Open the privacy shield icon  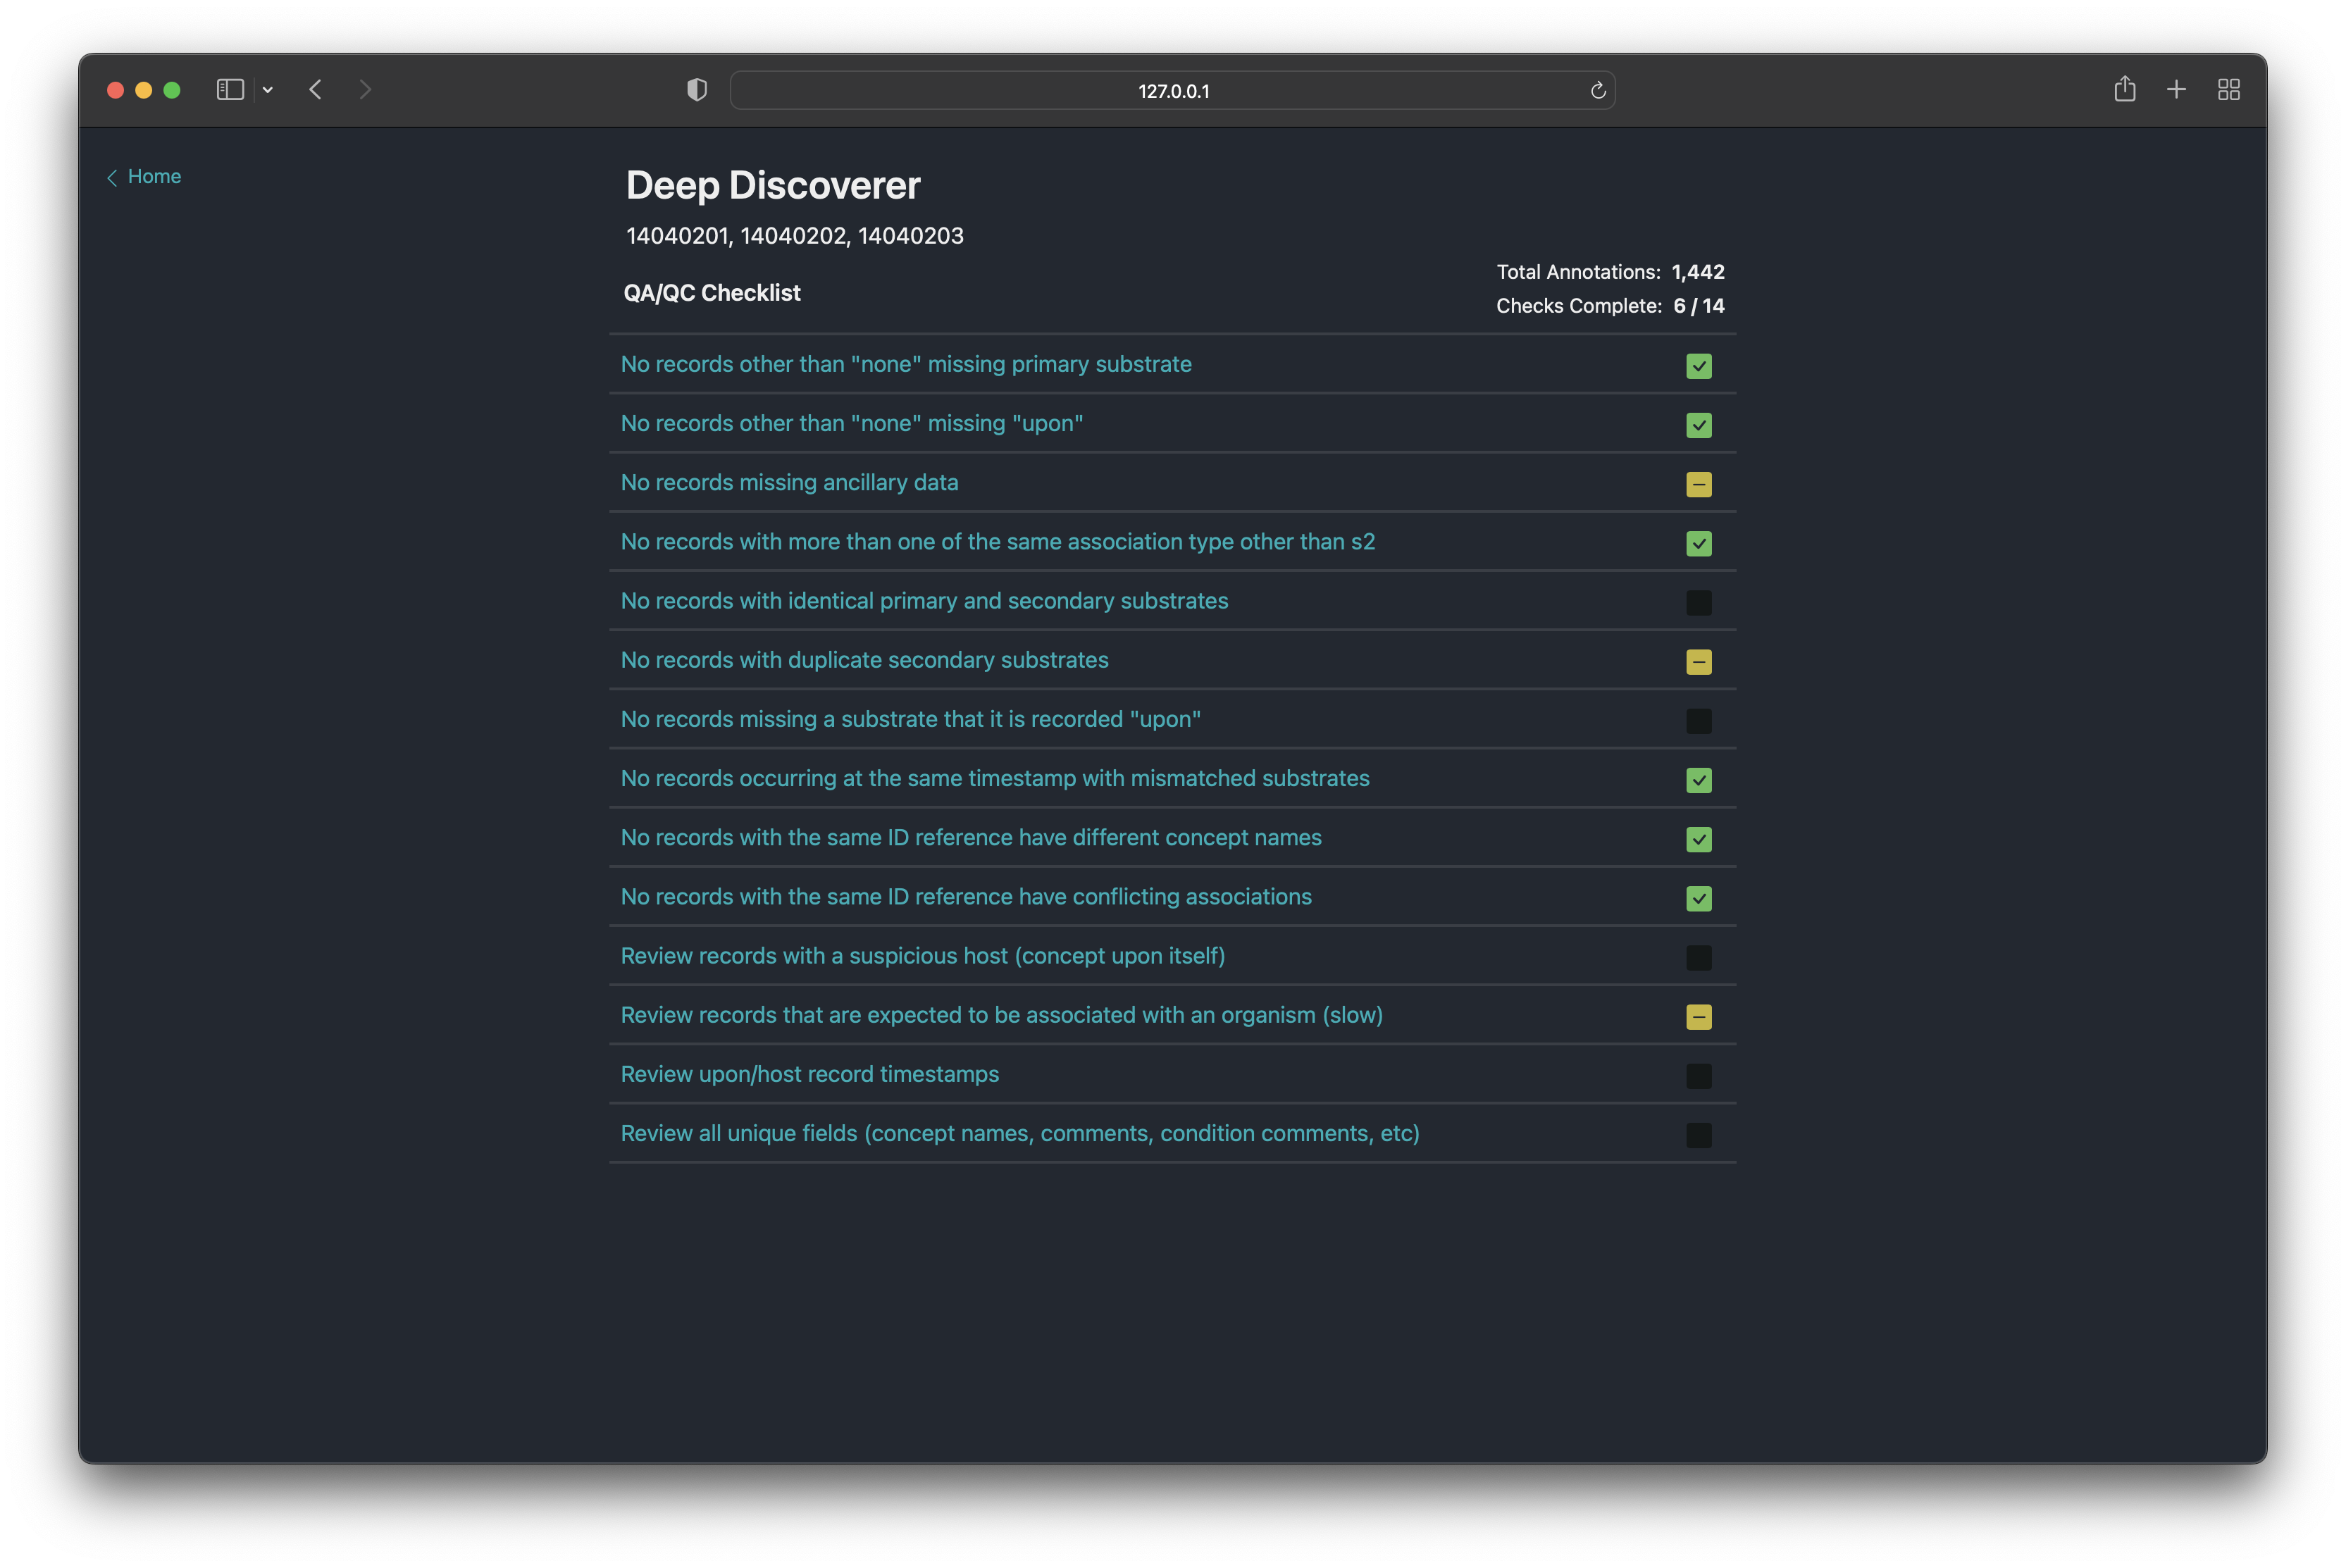click(x=697, y=90)
